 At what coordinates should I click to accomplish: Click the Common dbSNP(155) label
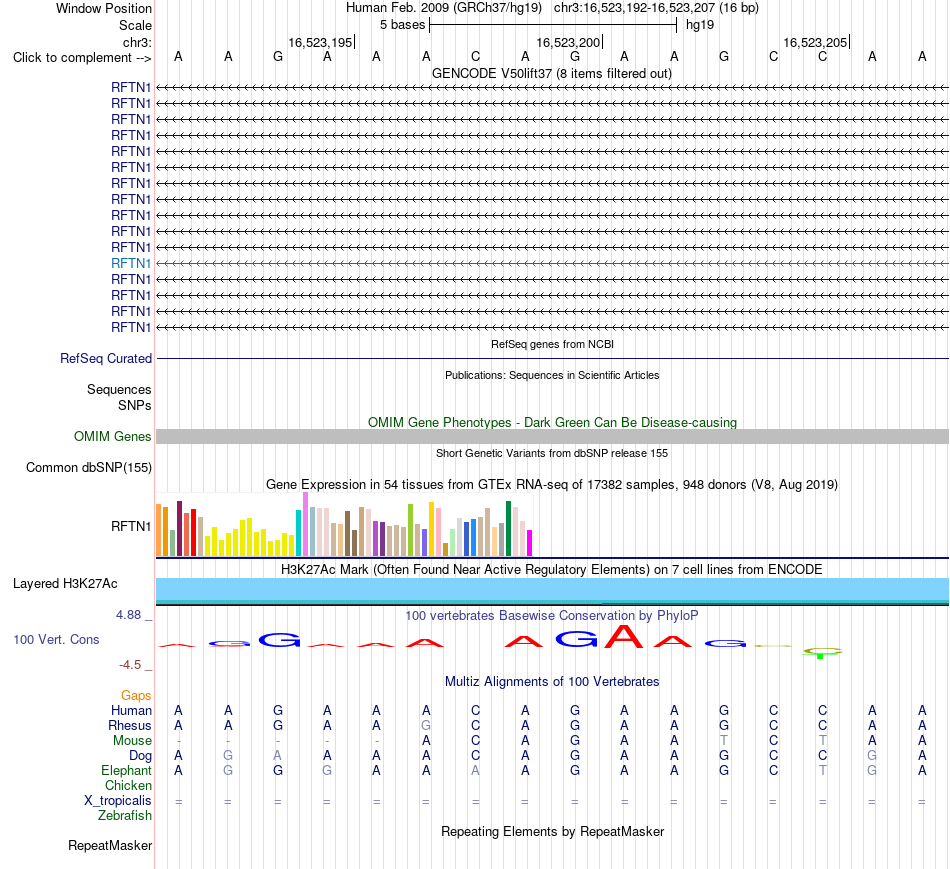point(89,467)
